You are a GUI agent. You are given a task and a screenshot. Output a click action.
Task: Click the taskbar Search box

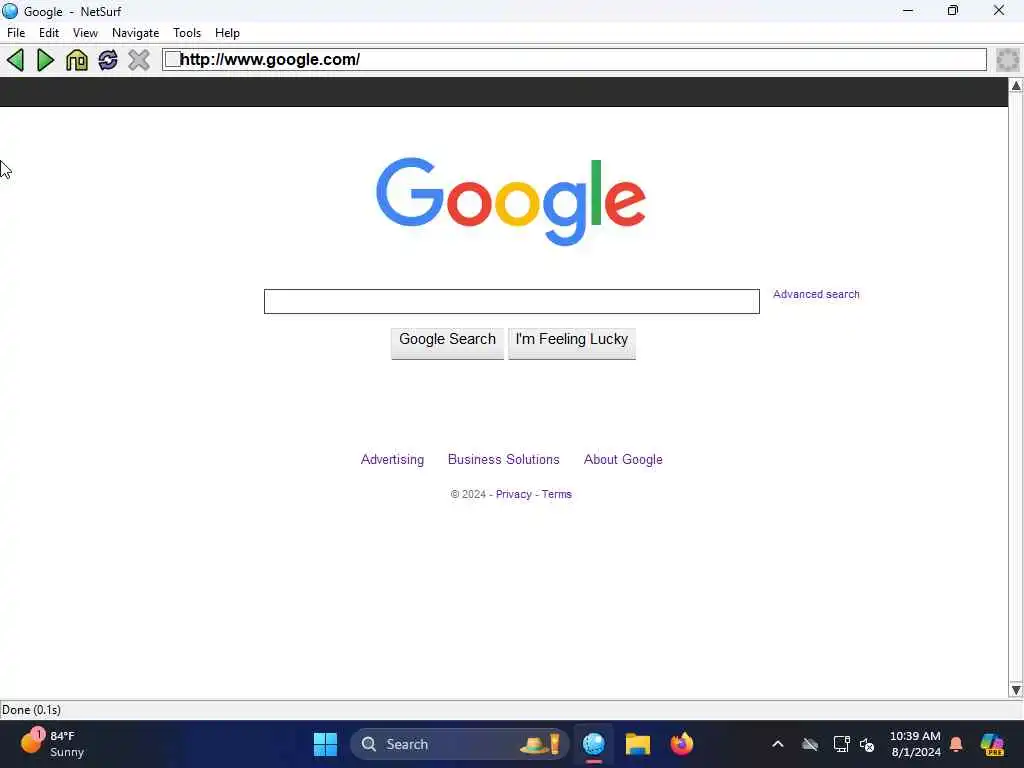point(460,744)
